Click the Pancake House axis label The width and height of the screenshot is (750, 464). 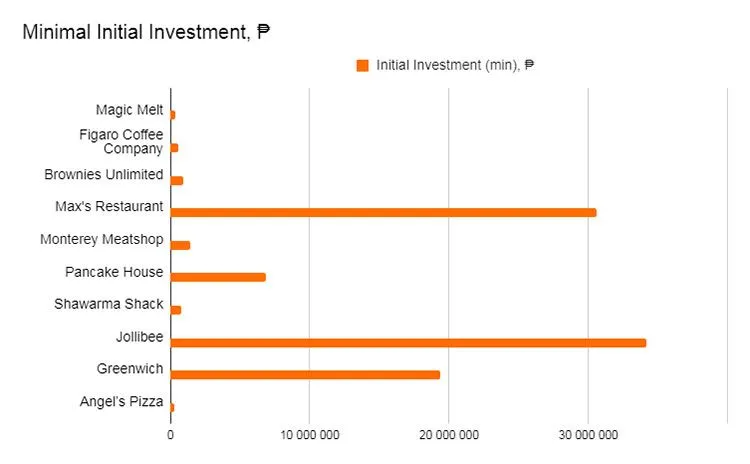(x=114, y=272)
